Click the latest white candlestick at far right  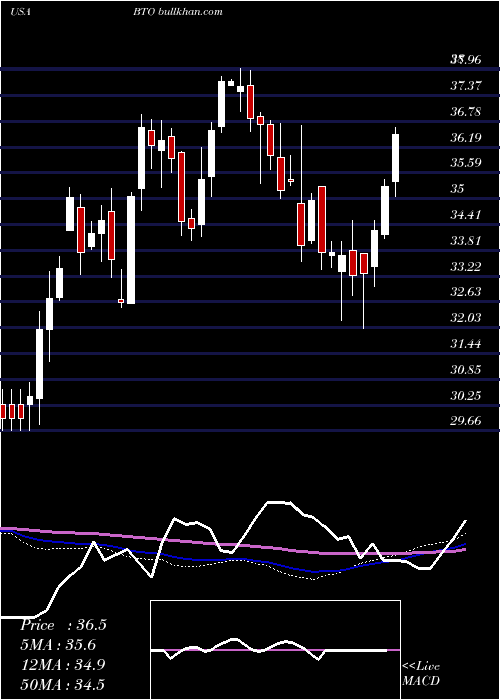[395, 158]
